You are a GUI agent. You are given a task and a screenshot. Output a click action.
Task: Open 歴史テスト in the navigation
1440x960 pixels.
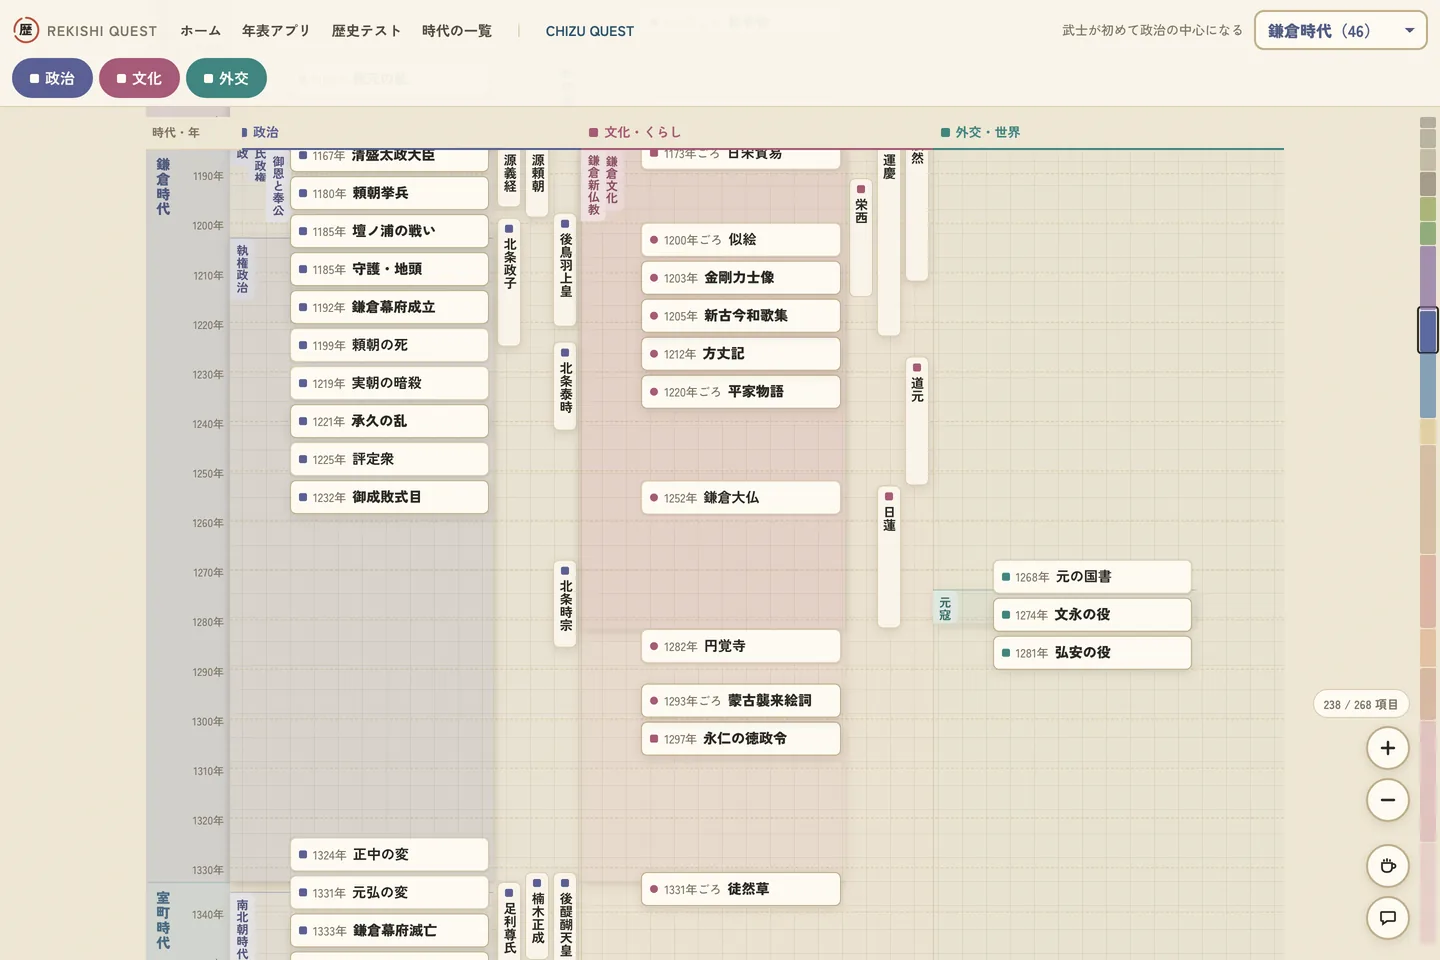click(x=366, y=31)
